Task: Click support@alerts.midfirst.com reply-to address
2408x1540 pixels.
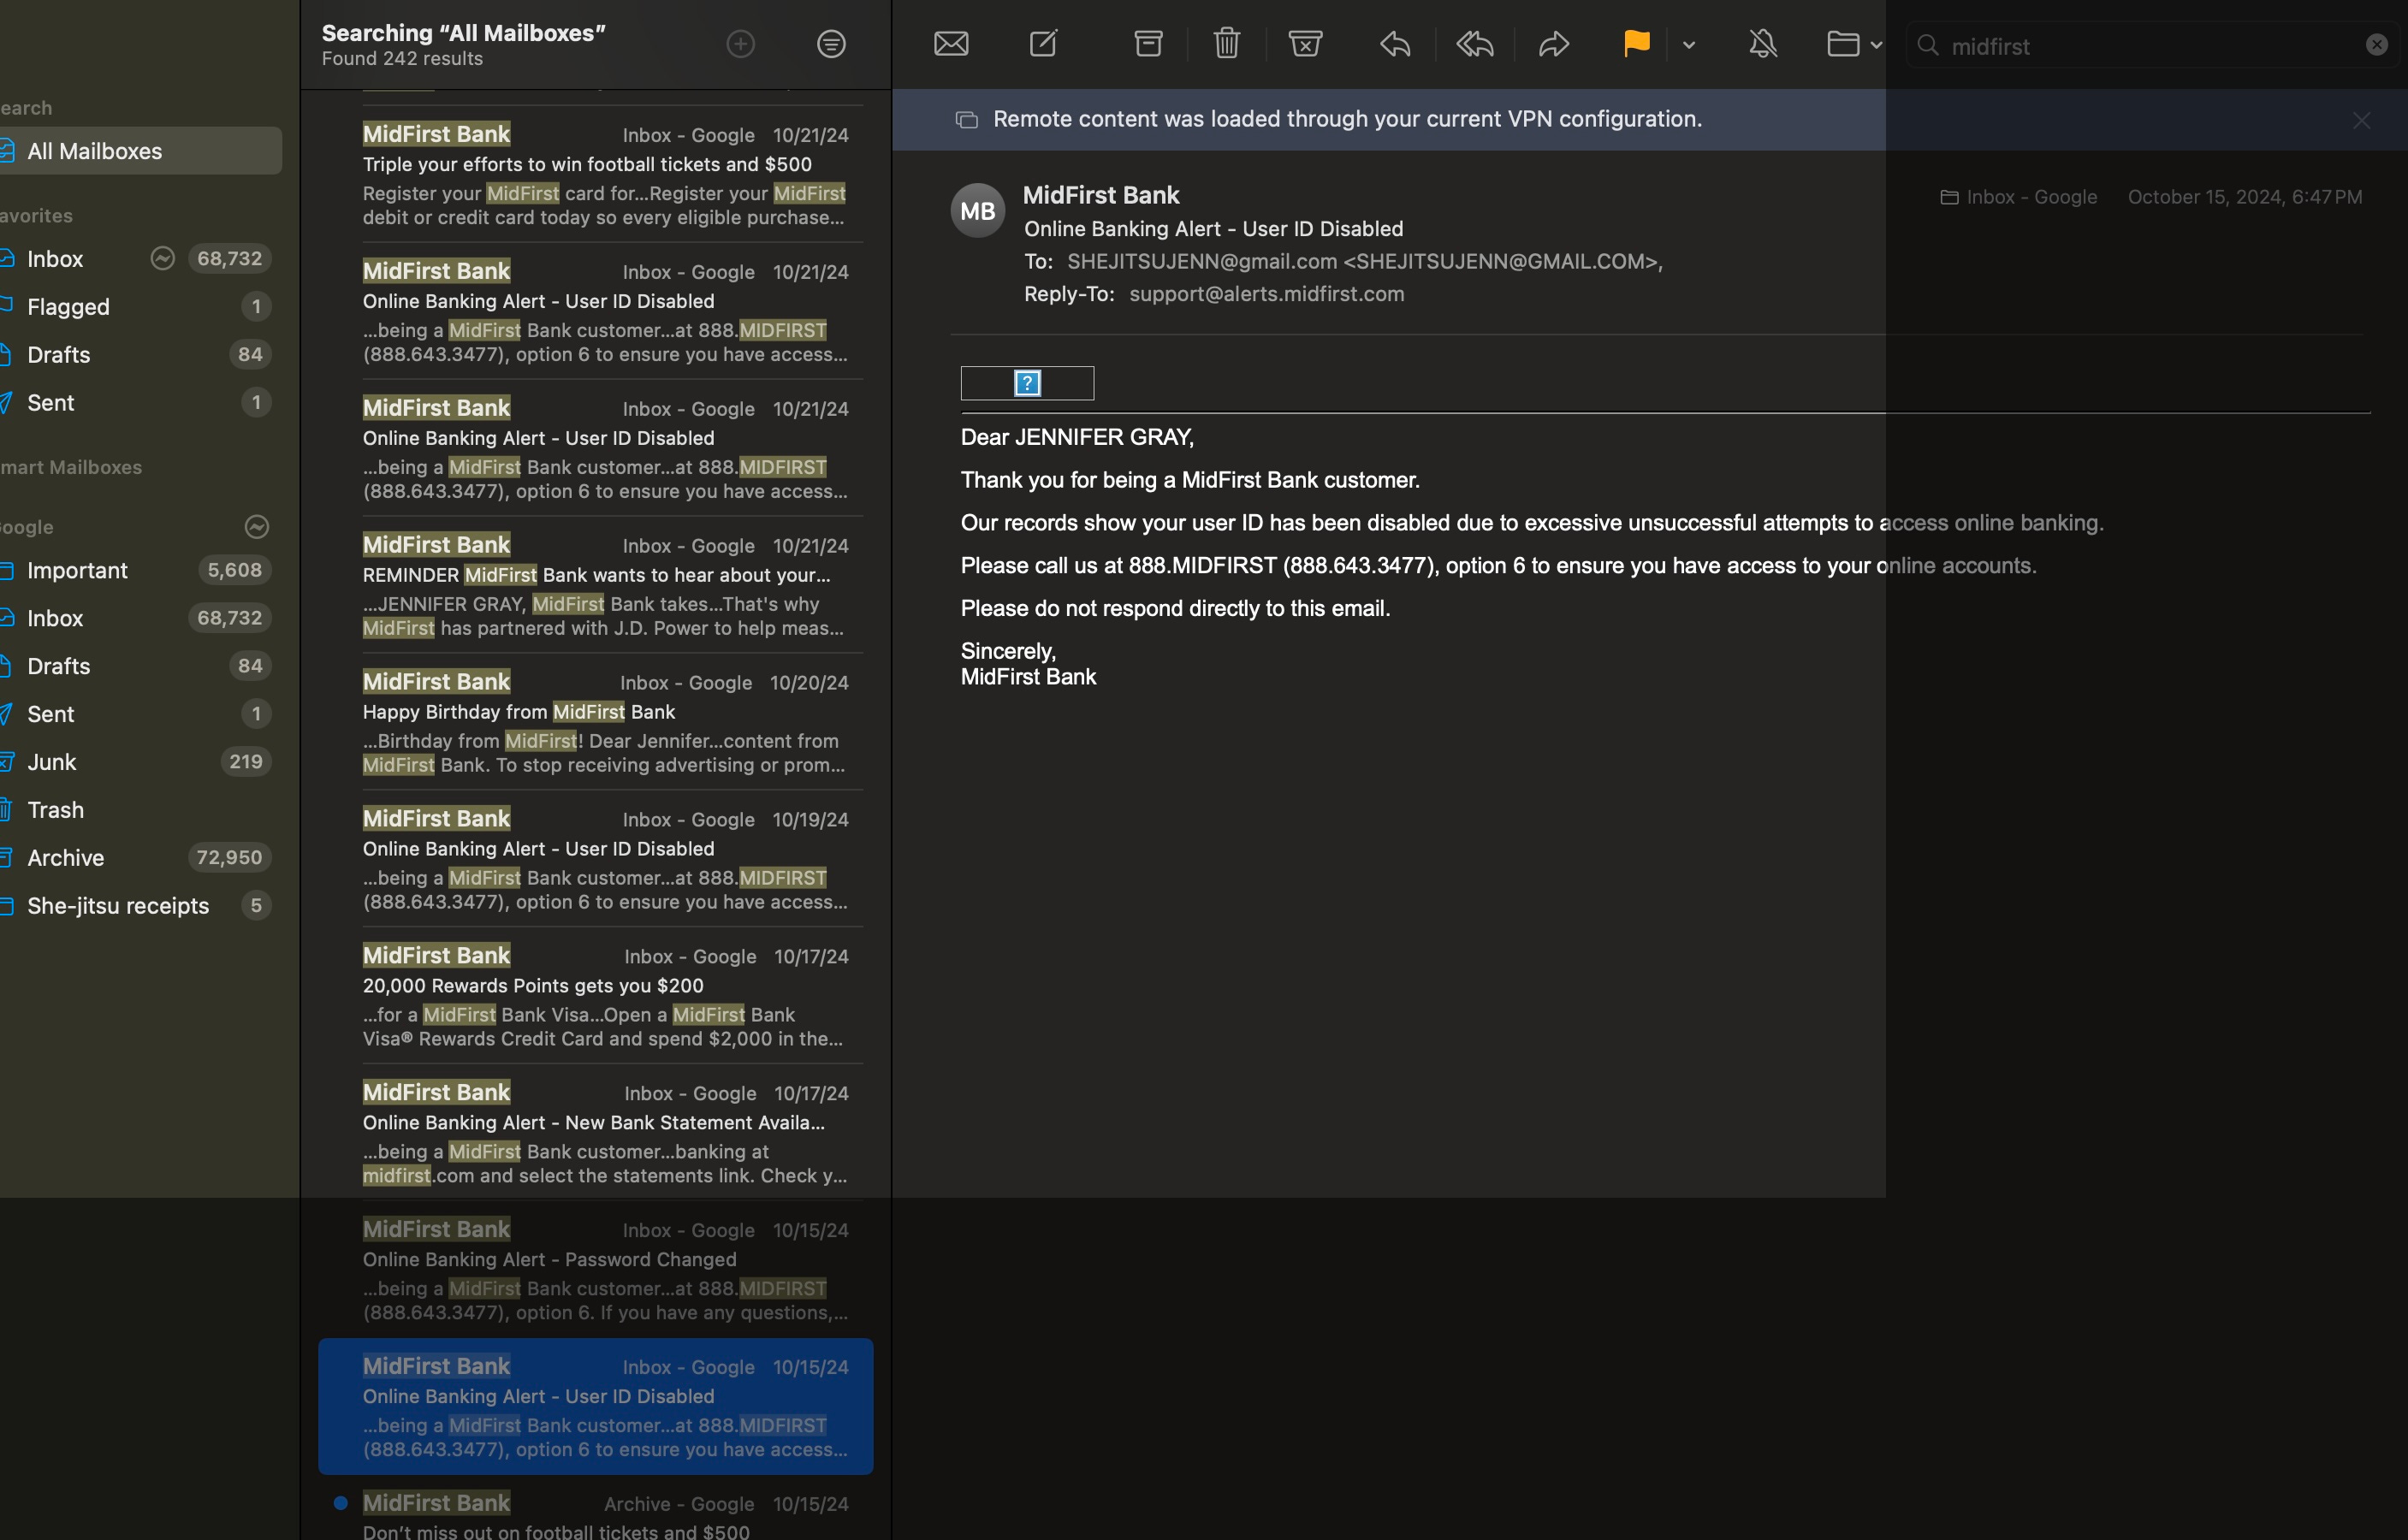Action: [1266, 294]
